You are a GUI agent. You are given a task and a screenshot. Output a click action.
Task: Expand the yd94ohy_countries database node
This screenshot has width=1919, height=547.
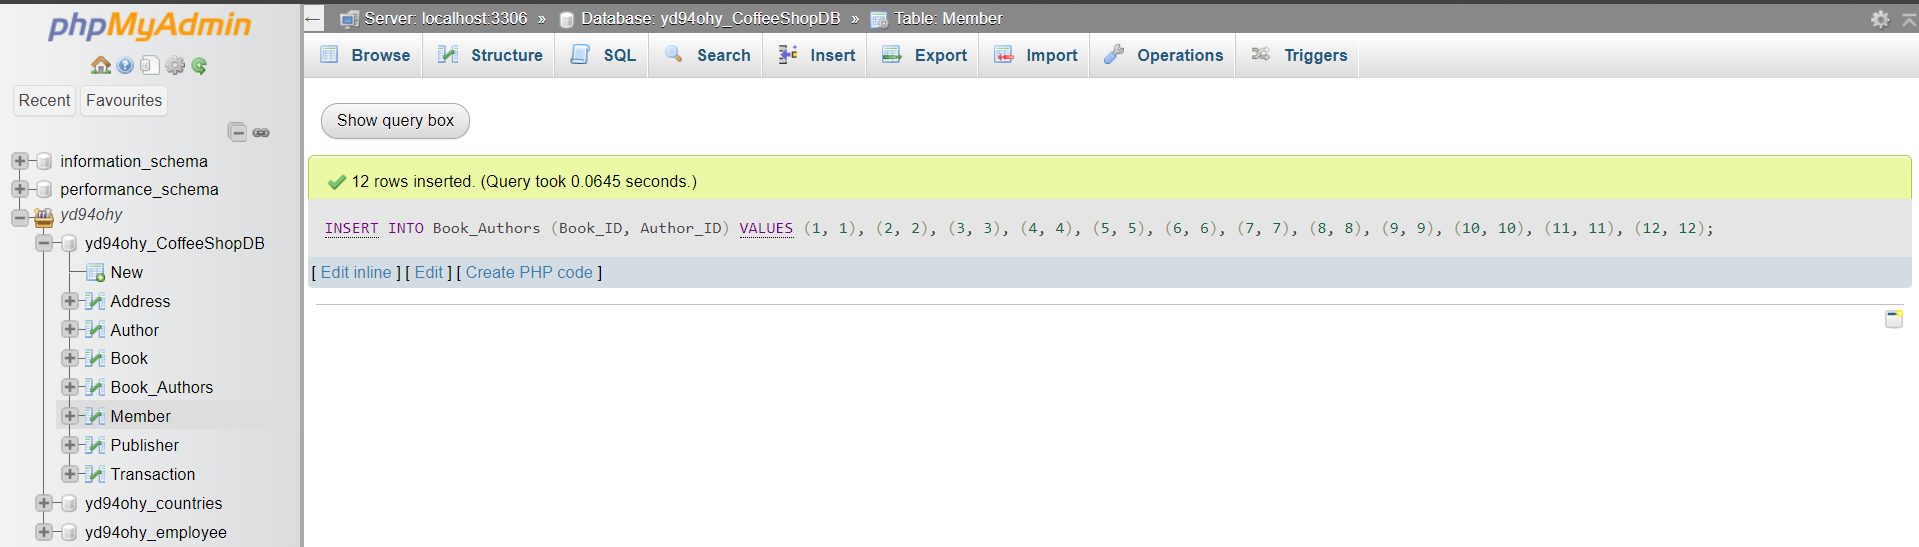click(44, 503)
